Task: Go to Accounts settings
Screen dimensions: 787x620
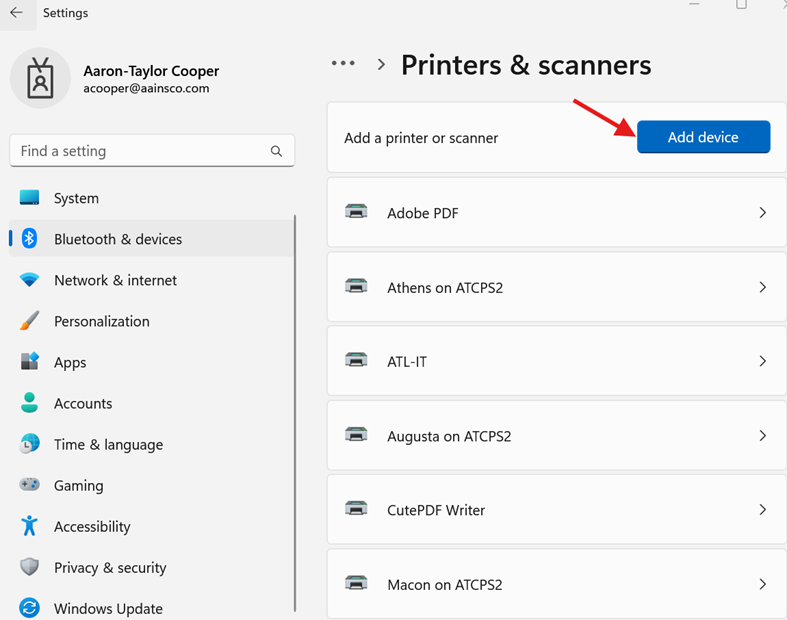Action: pos(83,403)
